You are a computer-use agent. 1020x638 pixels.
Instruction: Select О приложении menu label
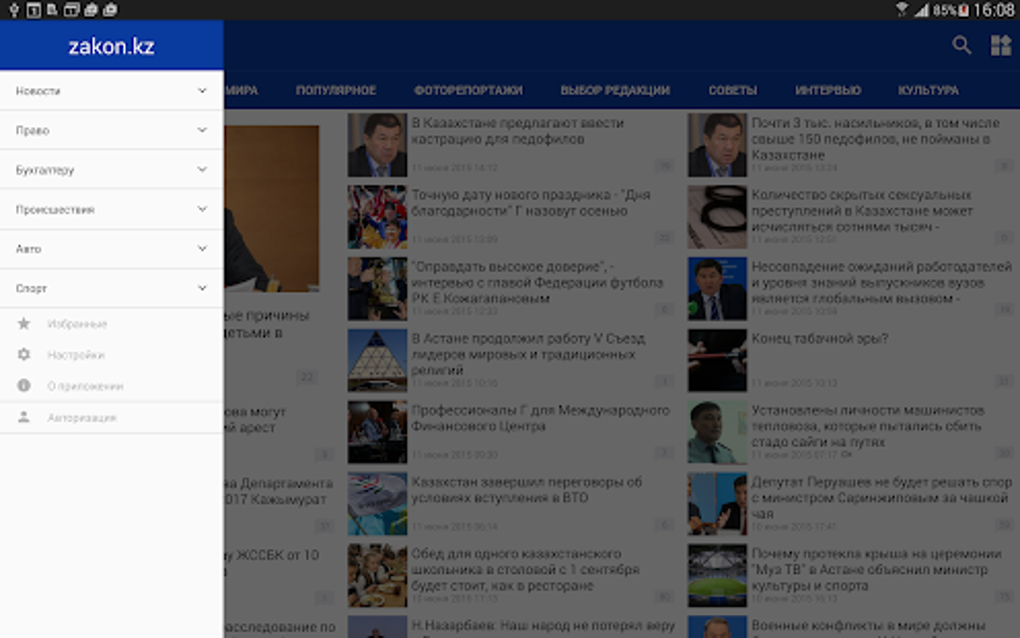point(85,386)
